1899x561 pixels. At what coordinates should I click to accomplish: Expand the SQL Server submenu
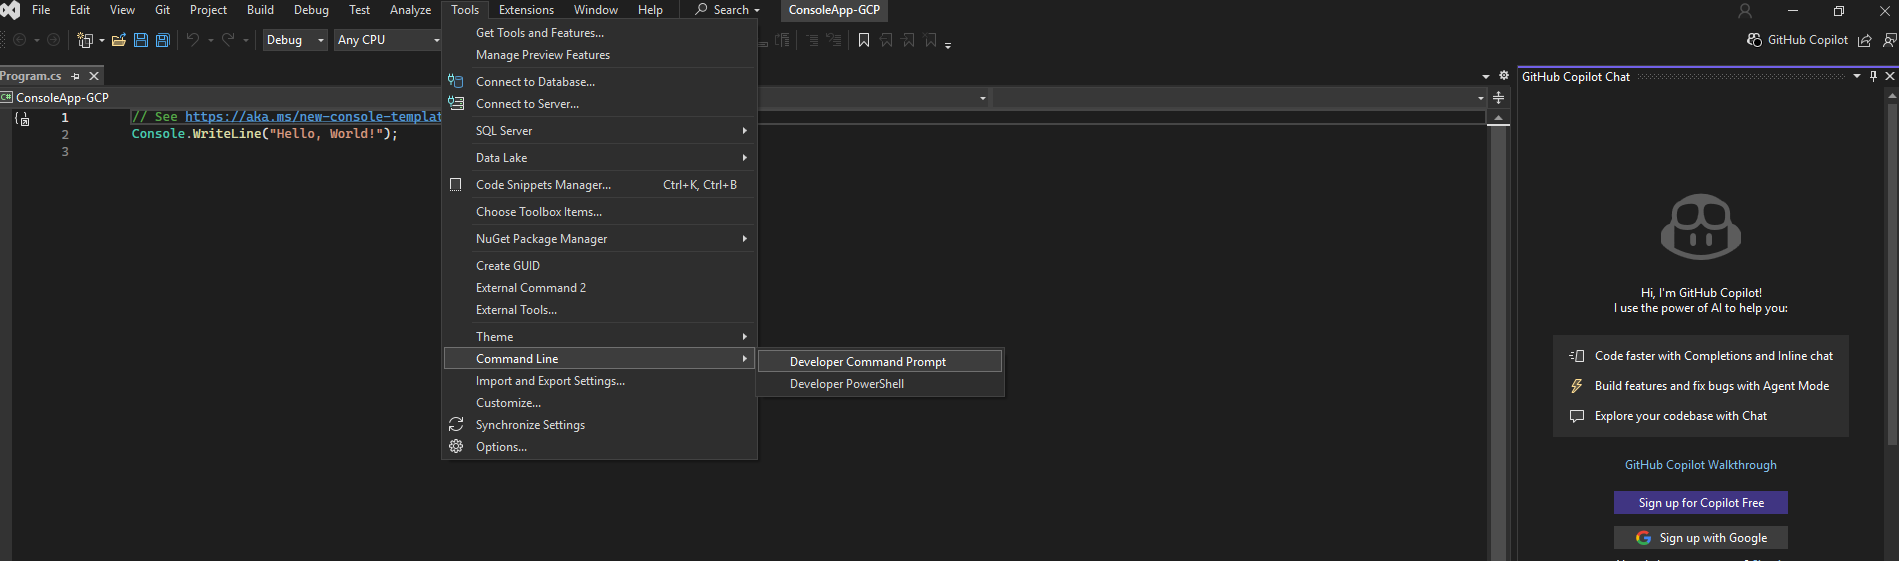pyautogui.click(x=599, y=131)
